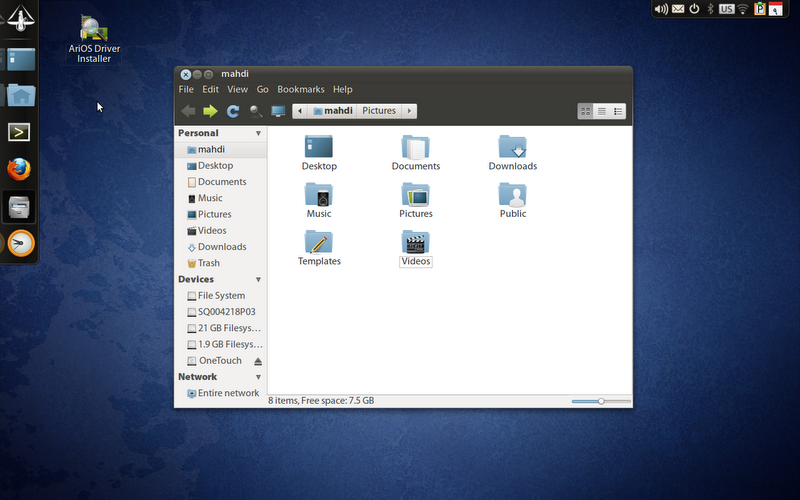Select mahdi in the sidebar
Image resolution: width=800 pixels, height=500 pixels.
coord(220,149)
